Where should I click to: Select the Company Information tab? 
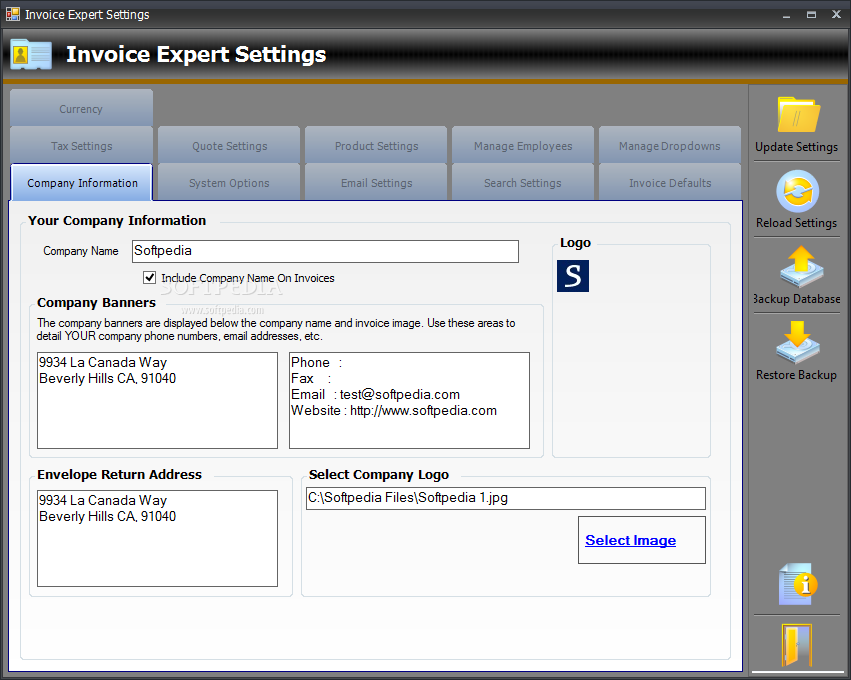tap(81, 182)
